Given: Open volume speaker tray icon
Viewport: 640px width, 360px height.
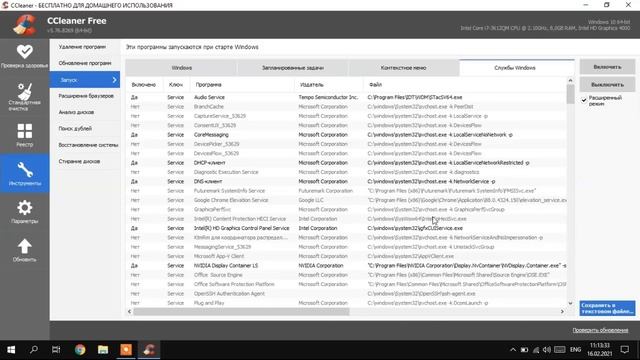Looking at the screenshot, I should pos(547,350).
